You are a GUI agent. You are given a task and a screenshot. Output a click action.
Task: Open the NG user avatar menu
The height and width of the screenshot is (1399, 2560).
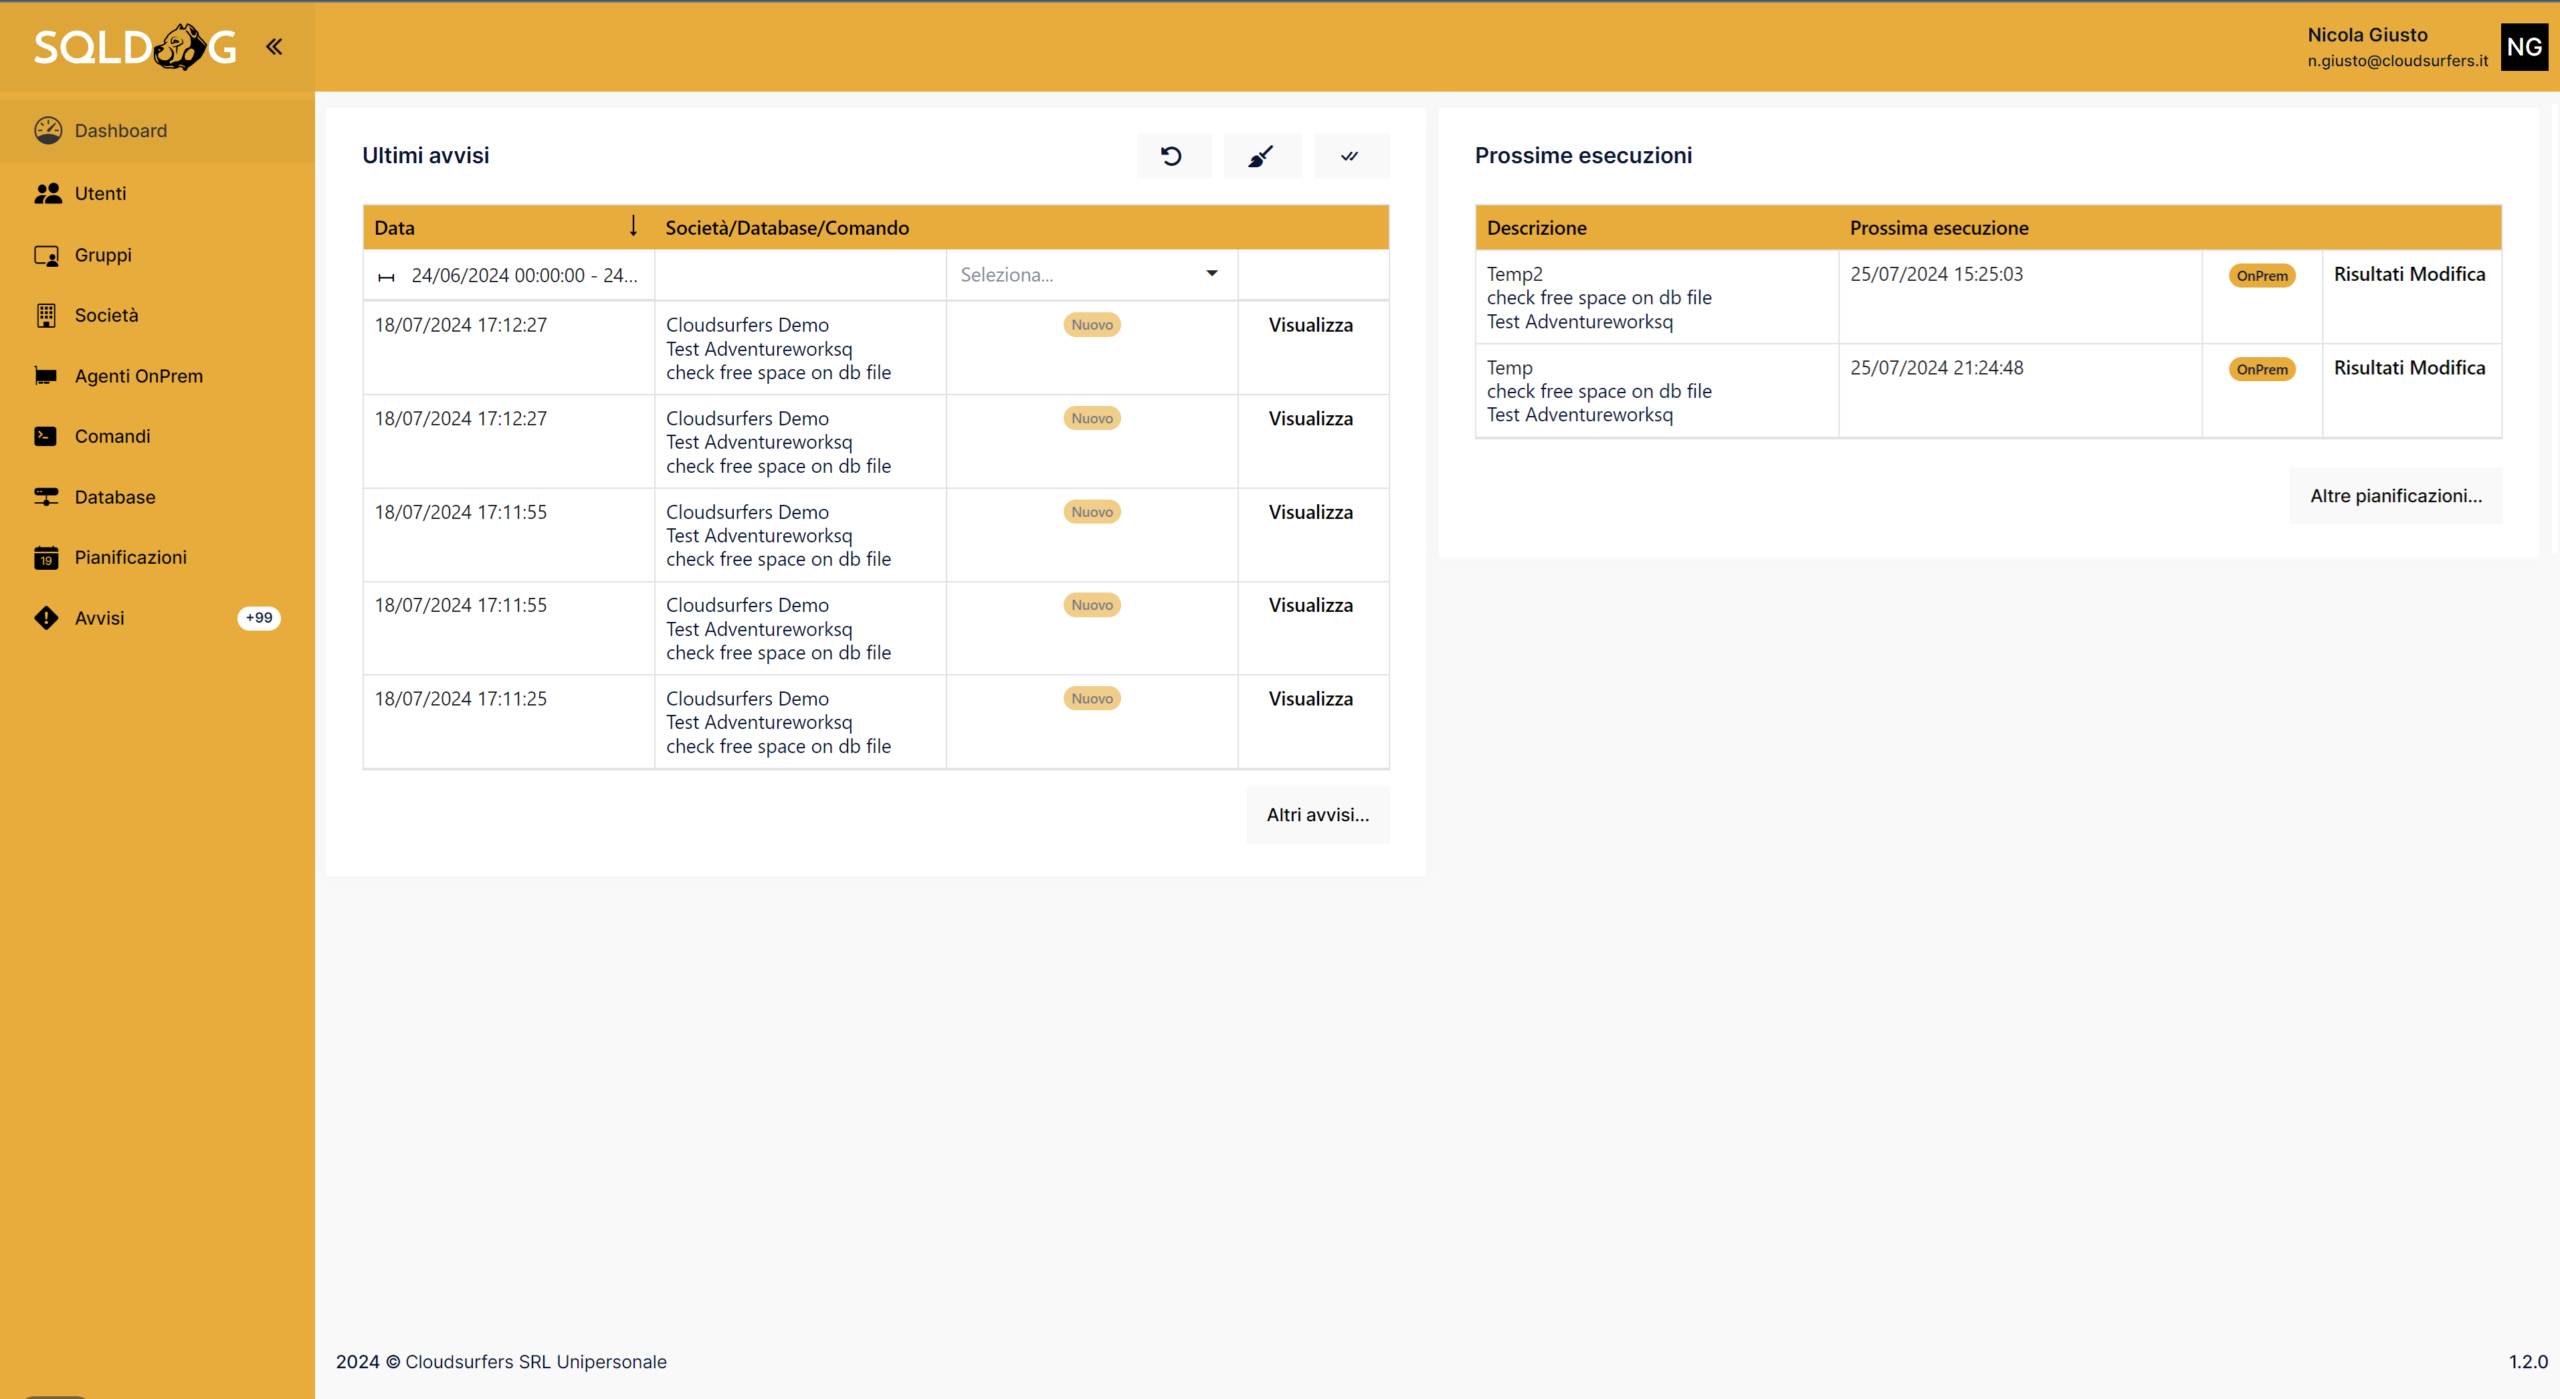2524,47
